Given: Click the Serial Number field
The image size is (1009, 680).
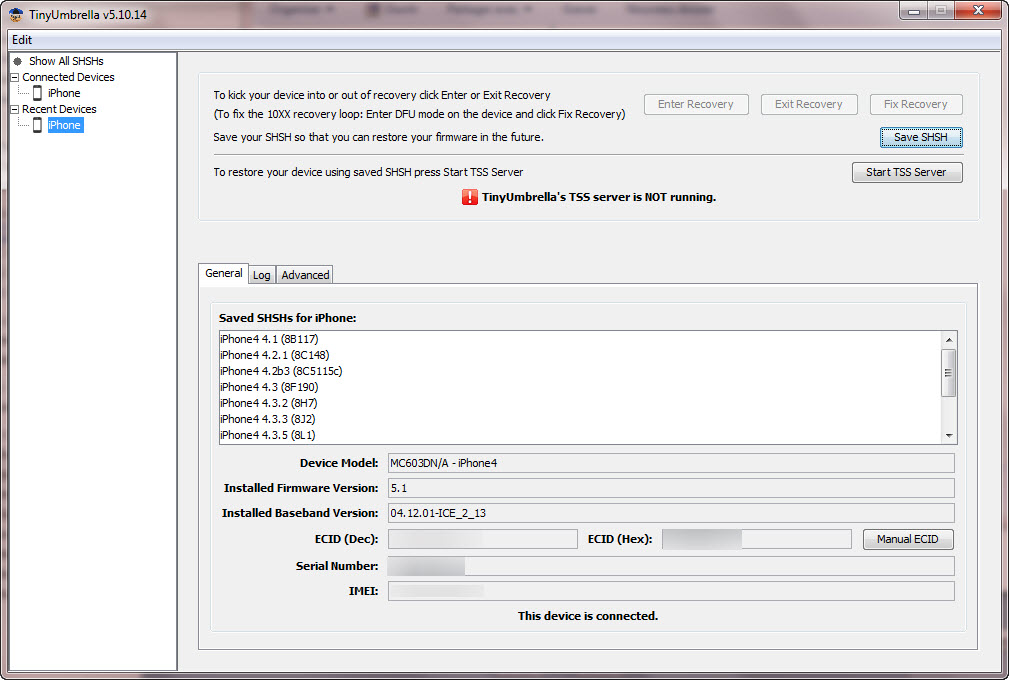Looking at the screenshot, I should pyautogui.click(x=671, y=566).
